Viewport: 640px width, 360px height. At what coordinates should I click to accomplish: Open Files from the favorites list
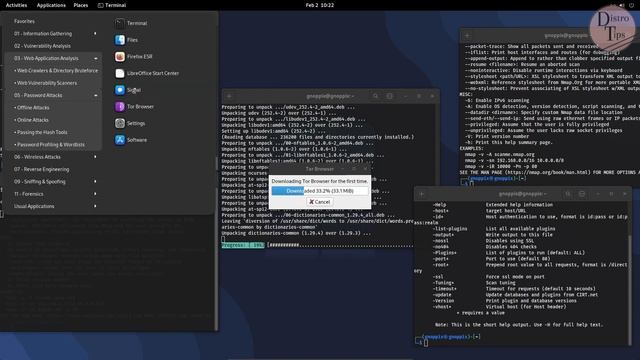coord(126,40)
